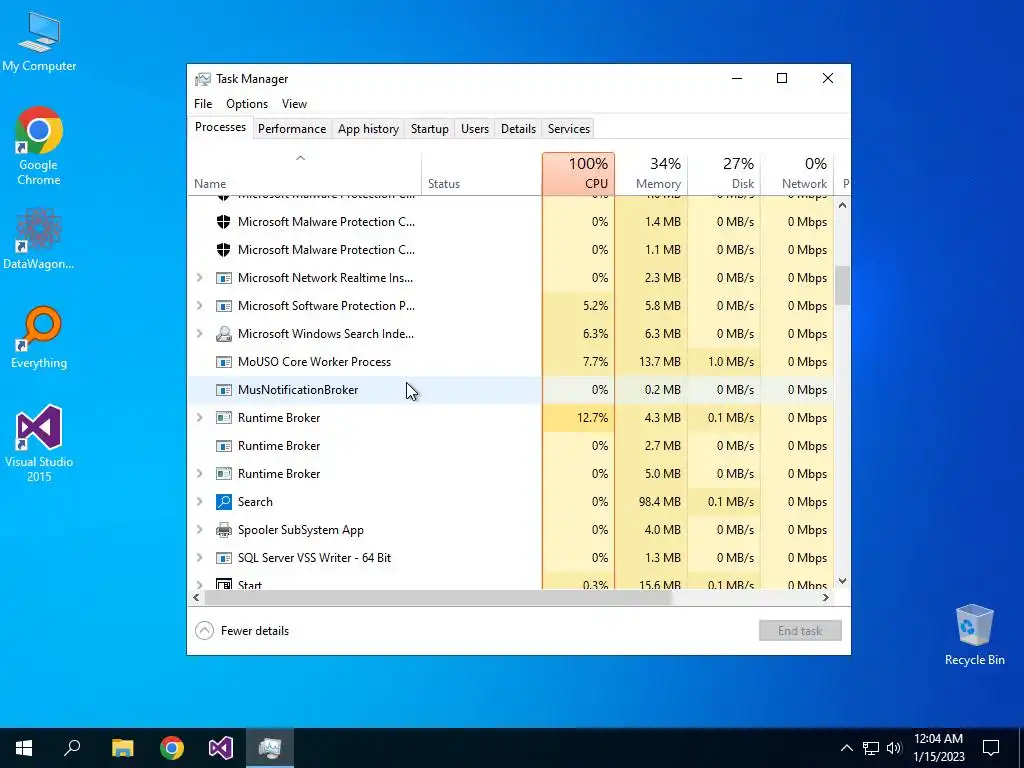Click the End task button

pos(800,631)
